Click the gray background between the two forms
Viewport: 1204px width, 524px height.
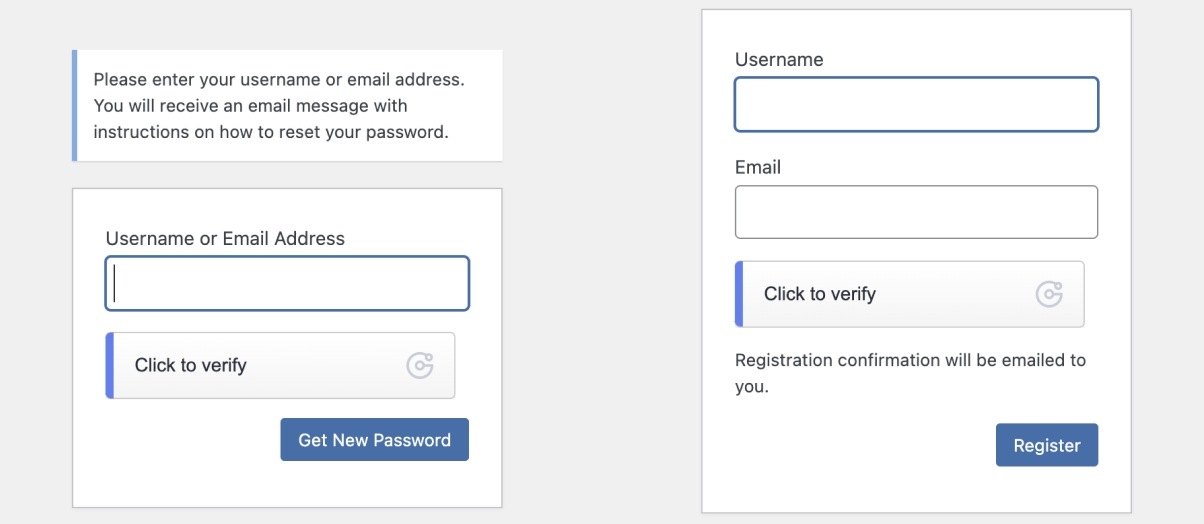tap(600, 260)
